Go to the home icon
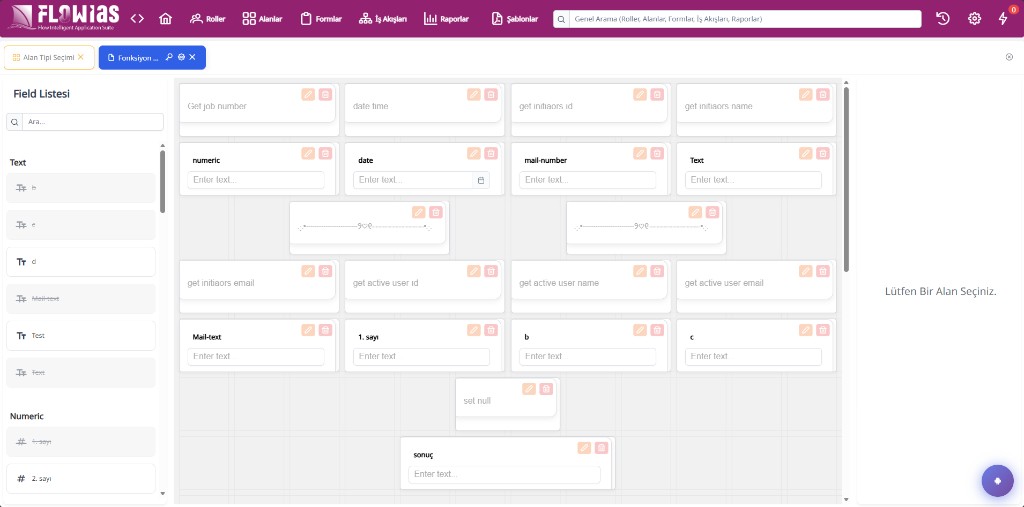The width and height of the screenshot is (1024, 507). point(165,19)
